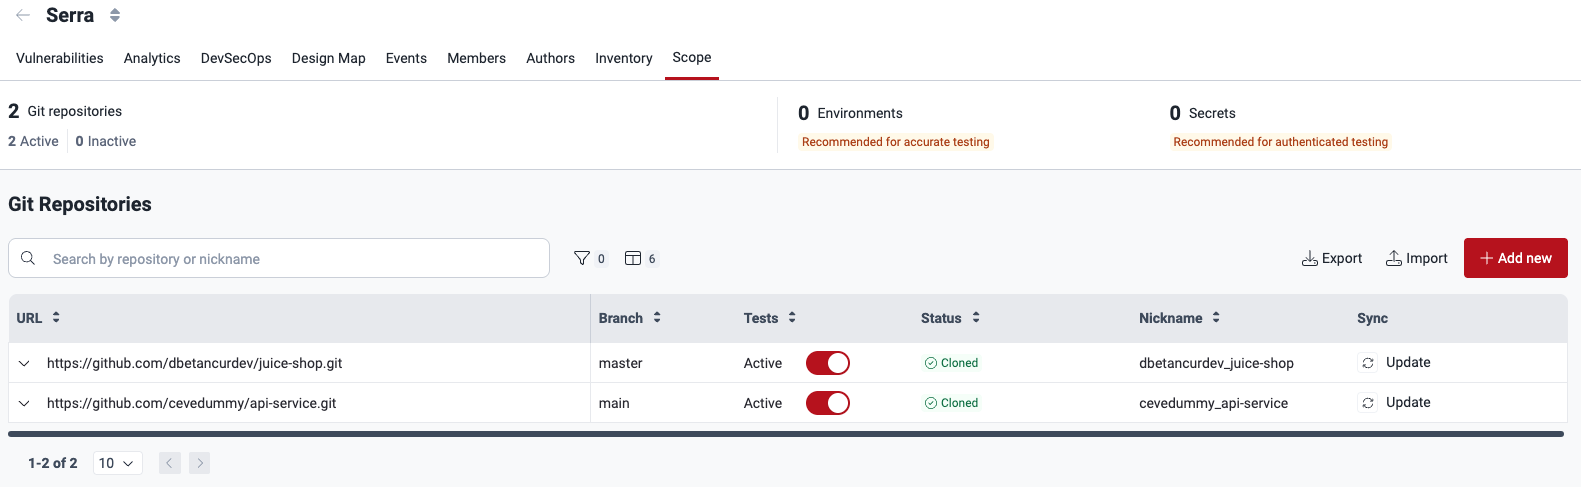Open the Serra group switcher arrows
Image resolution: width=1581 pixels, height=487 pixels.
[115, 15]
